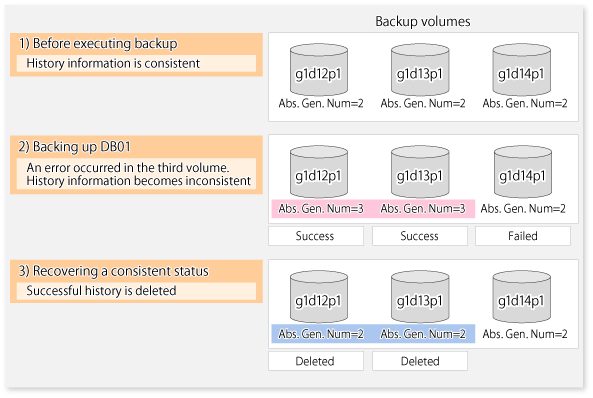Select the g1d12p1 volume in the backing up row
The image size is (593, 398).
(319, 172)
